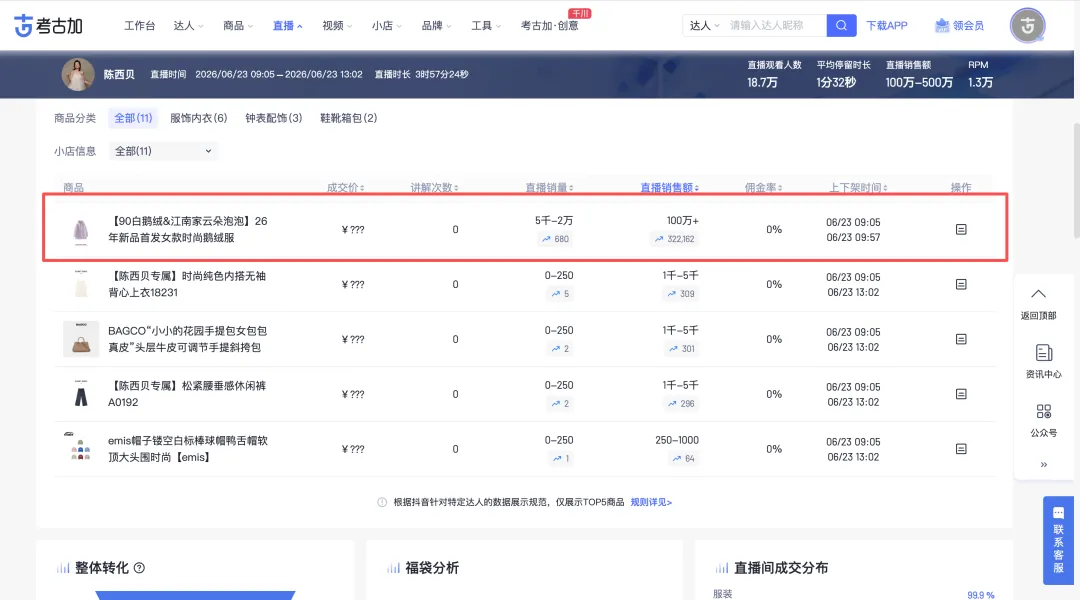Image resolution: width=1080 pixels, height=600 pixels.
Task: Open details icon for 鹅绒服 row
Action: [961, 229]
